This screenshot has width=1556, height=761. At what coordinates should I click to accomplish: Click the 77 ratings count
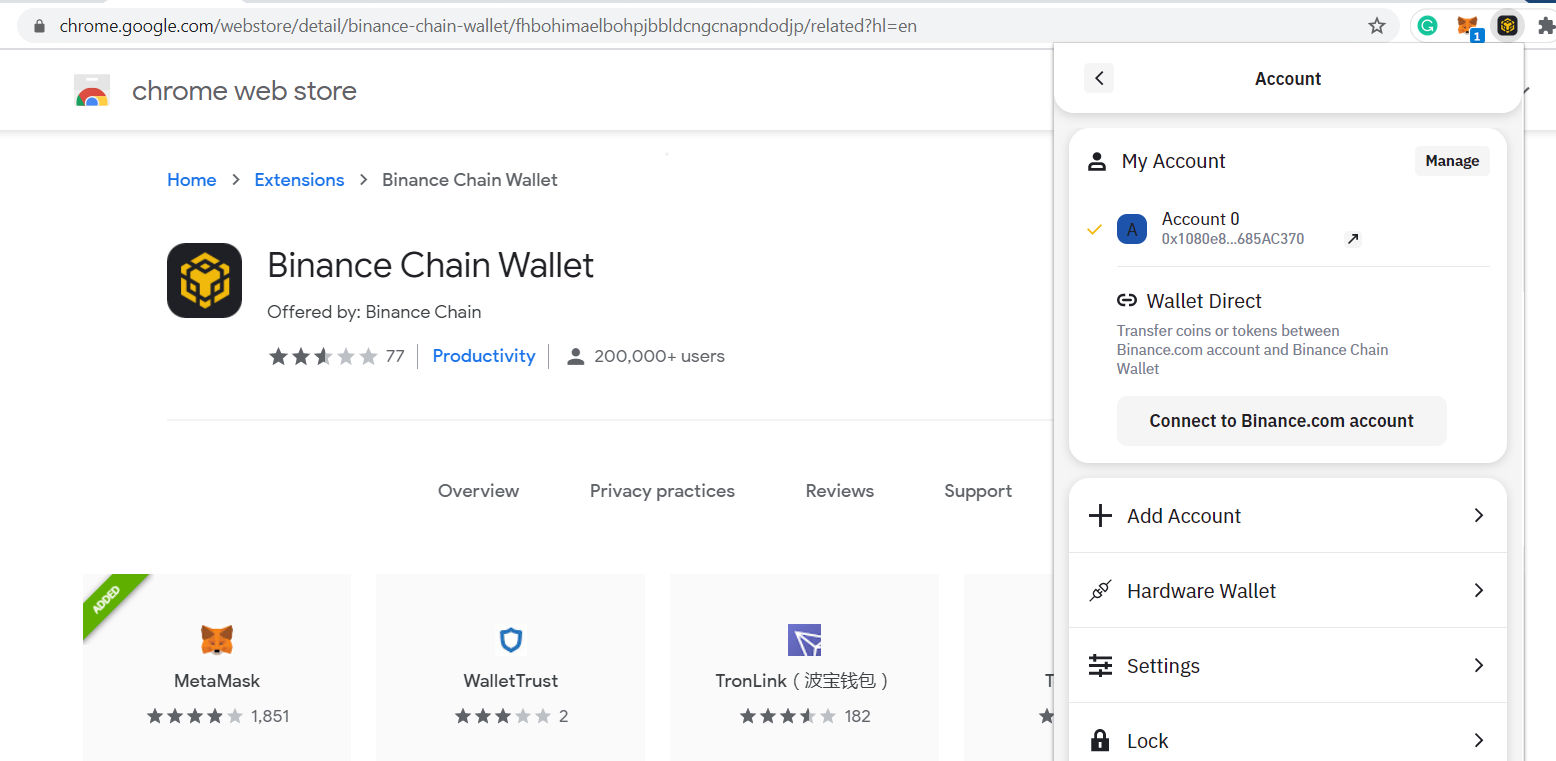pyautogui.click(x=395, y=356)
